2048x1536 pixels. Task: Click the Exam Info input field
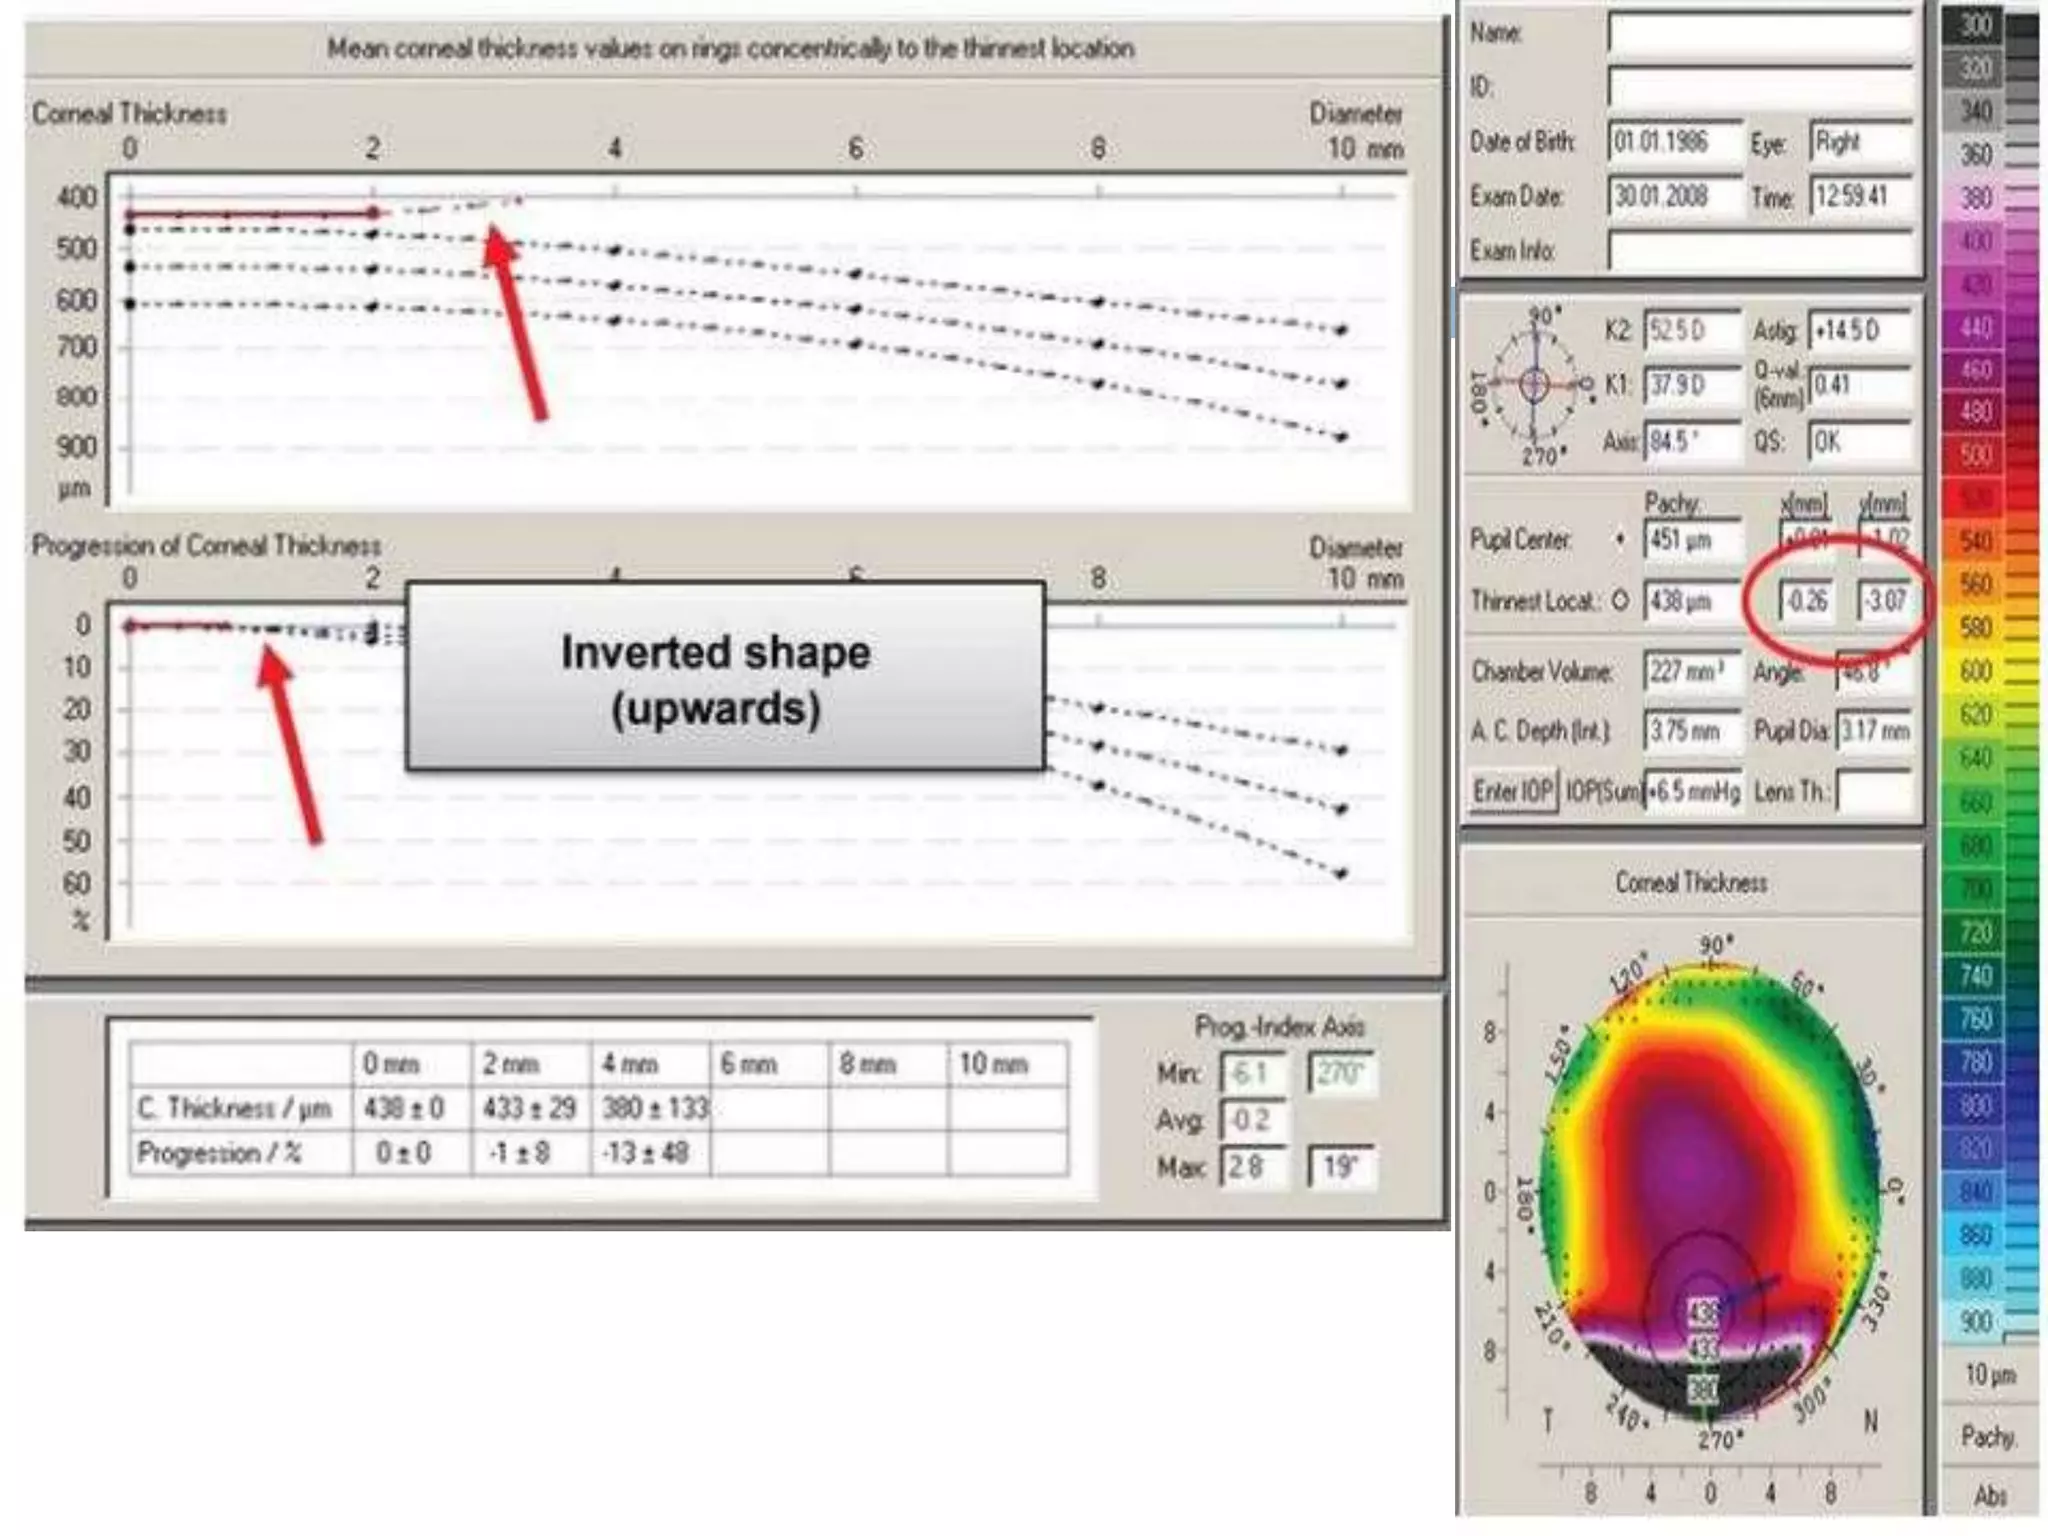point(1760,250)
